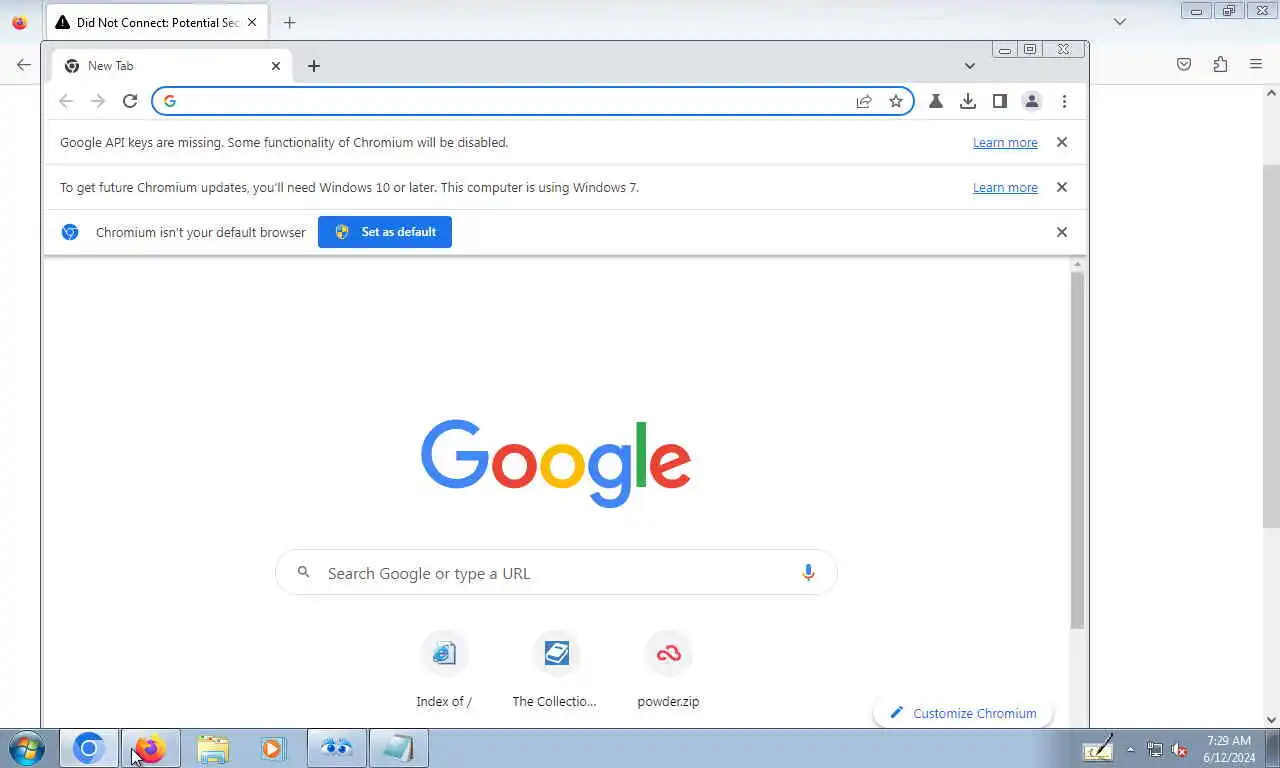
Task: Open the pen-and-paper tray icon
Action: pyautogui.click(x=1098, y=748)
